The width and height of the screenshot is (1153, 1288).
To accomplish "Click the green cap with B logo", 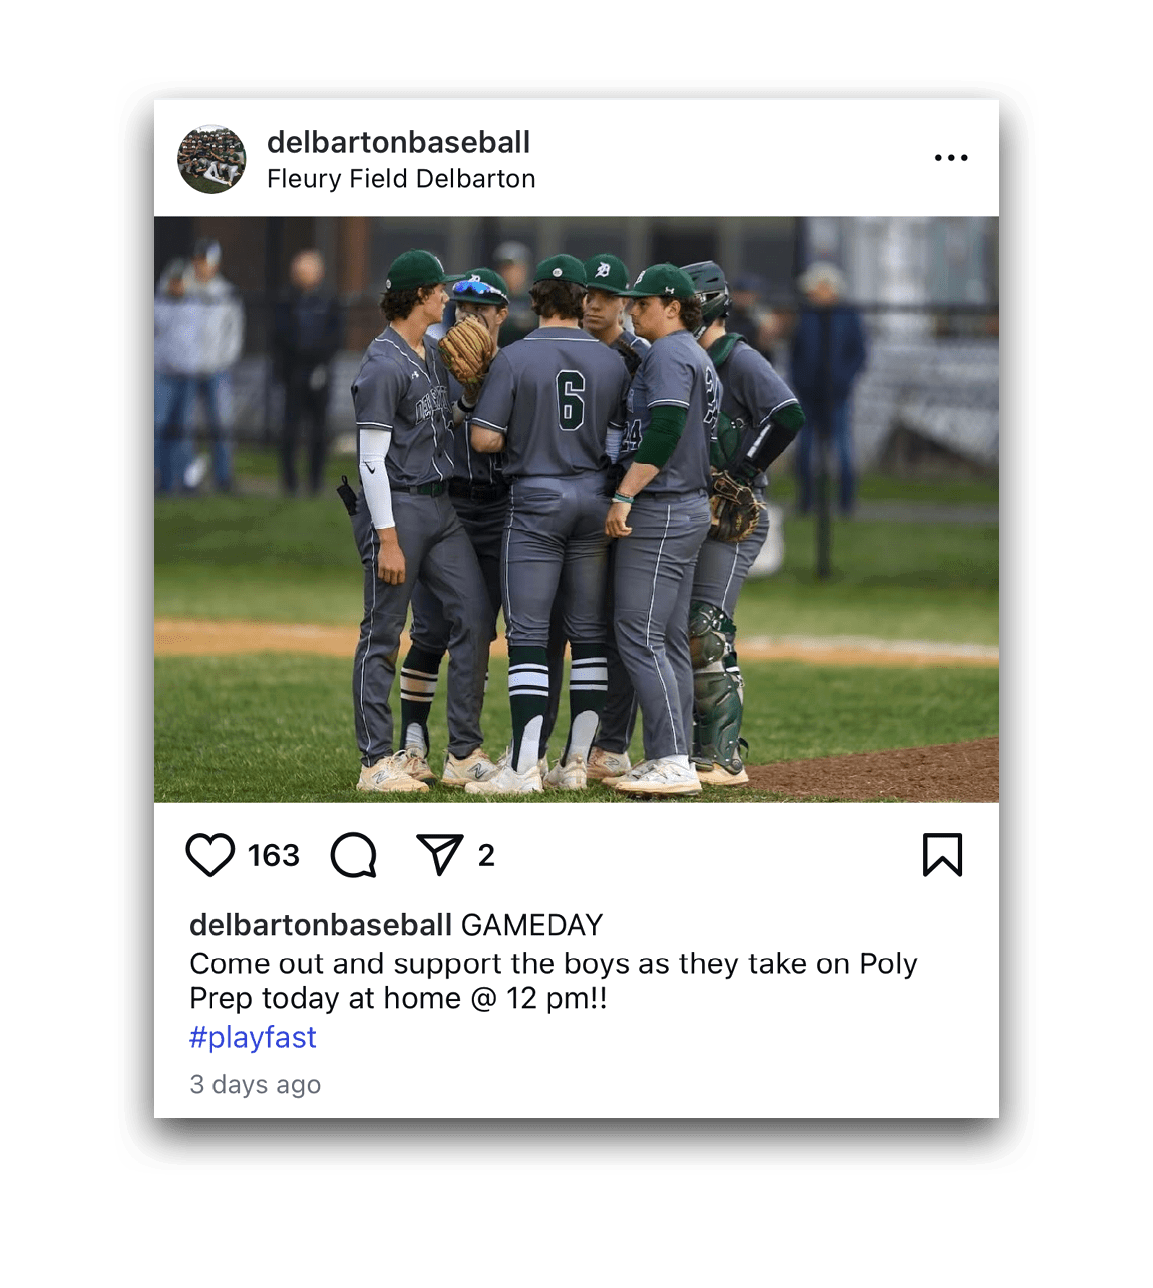I will (606, 273).
